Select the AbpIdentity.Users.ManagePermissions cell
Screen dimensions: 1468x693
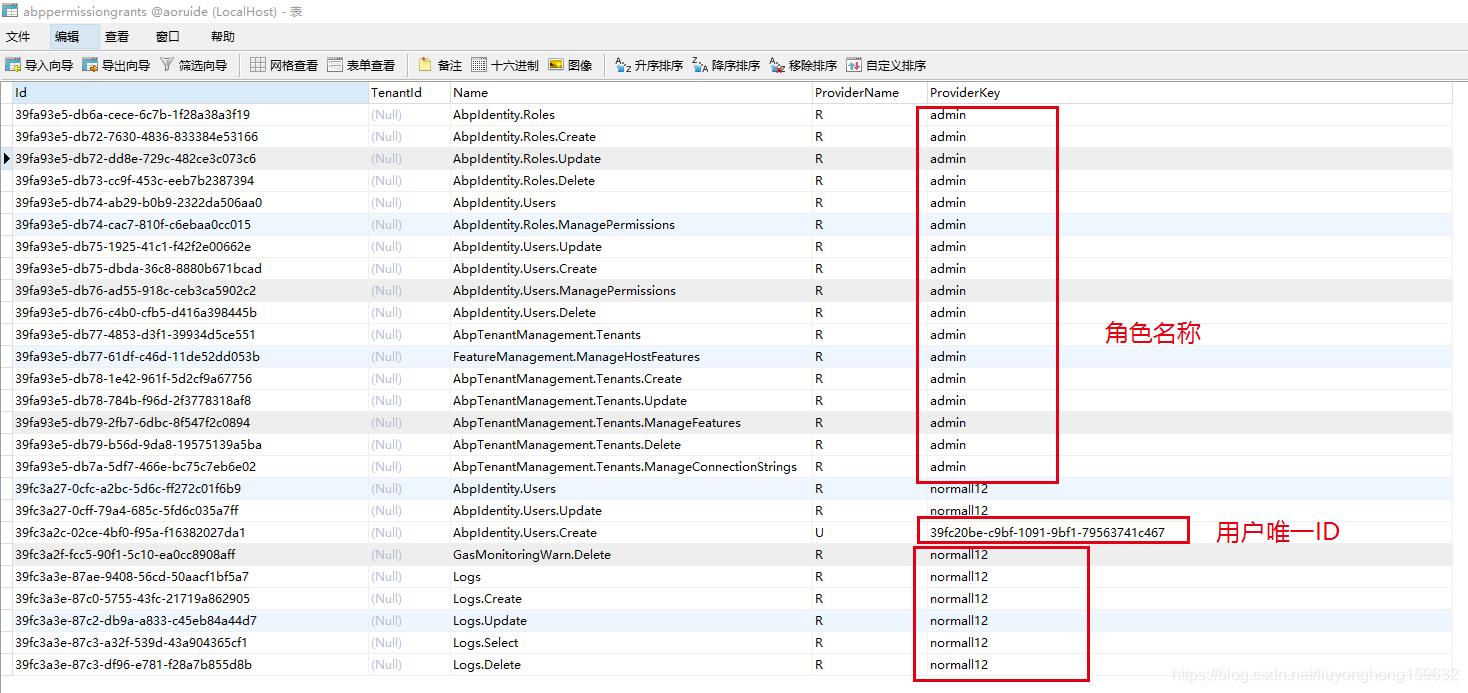[631, 290]
